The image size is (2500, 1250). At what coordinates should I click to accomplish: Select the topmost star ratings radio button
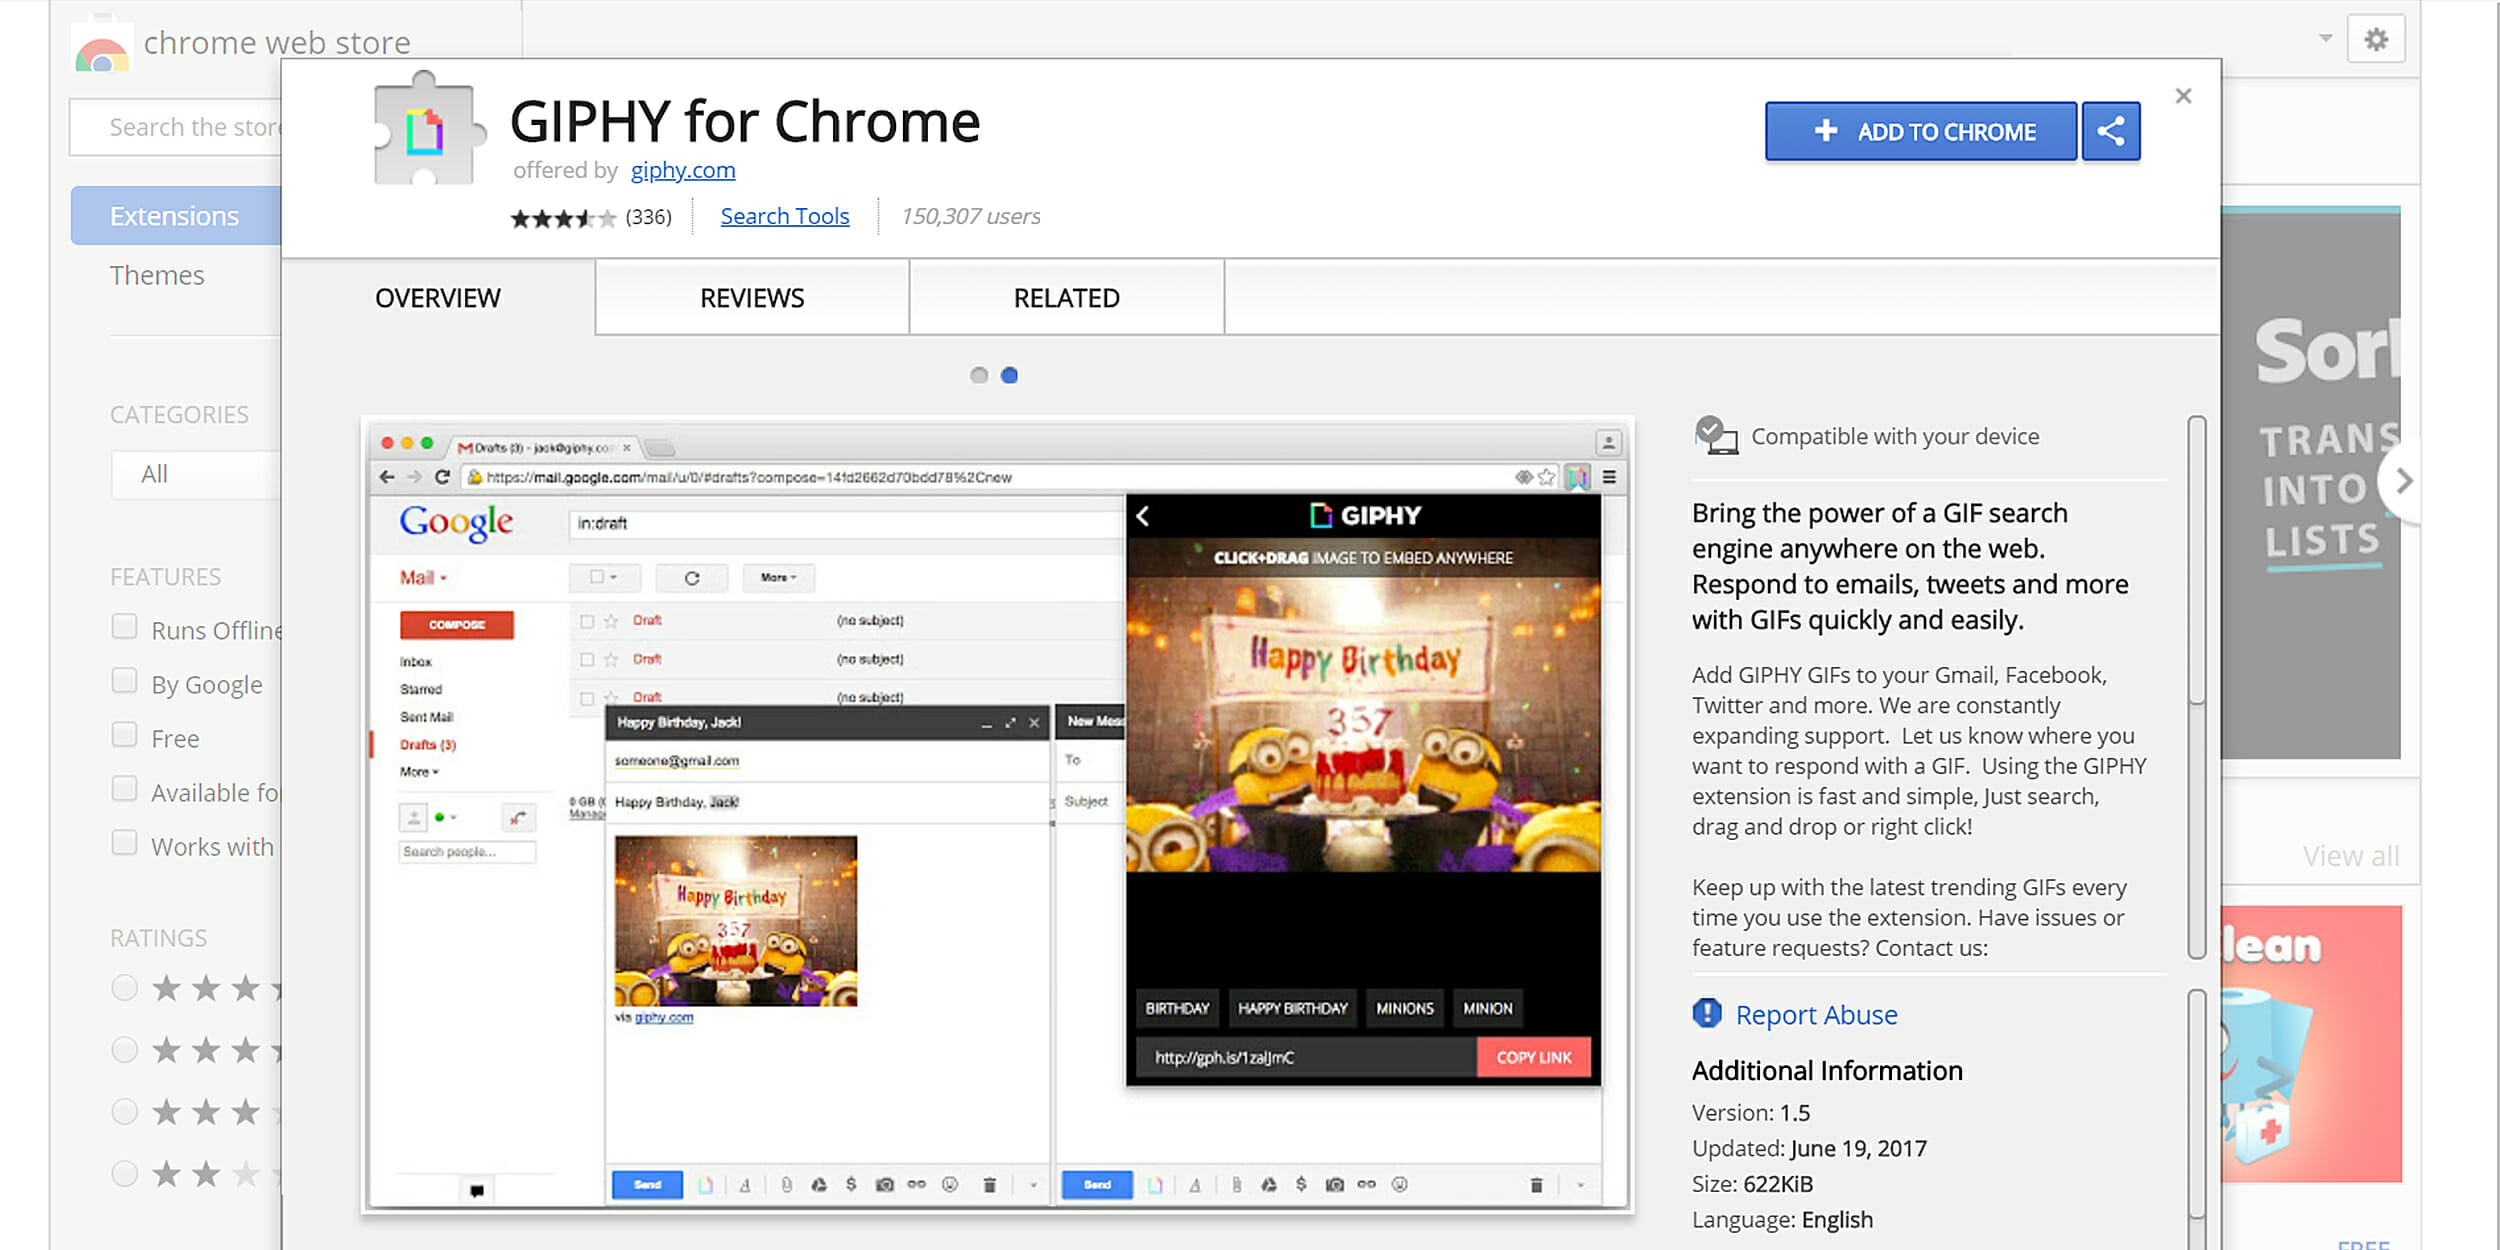125,987
